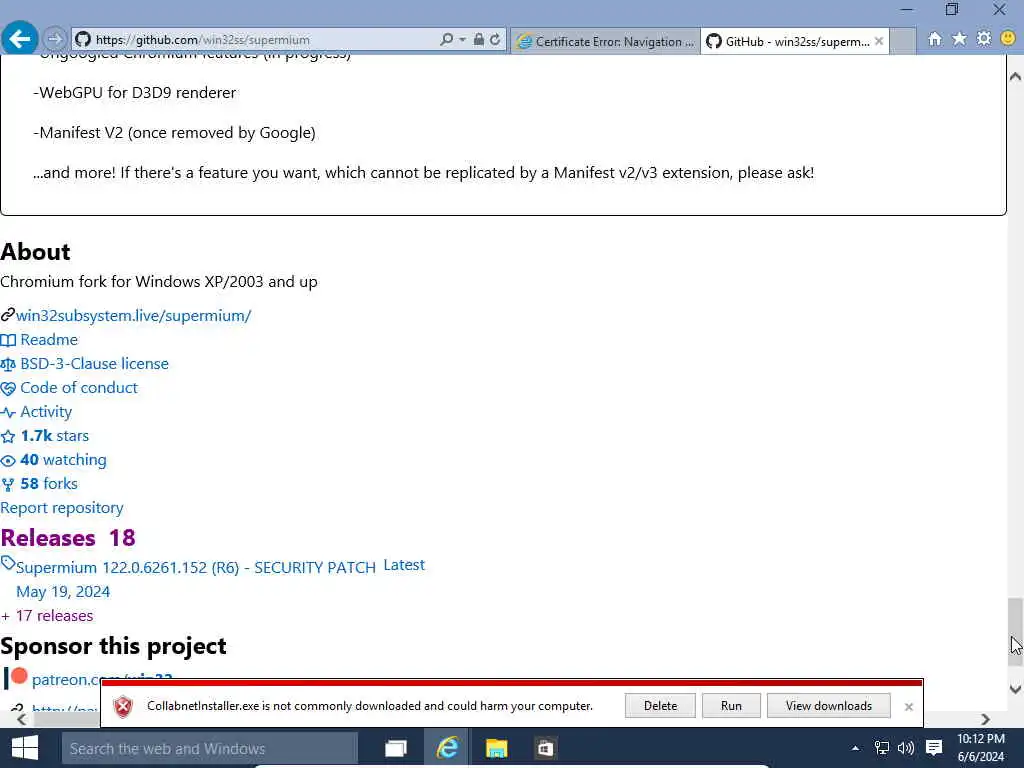Open the Releases 18 heading link
This screenshot has width=1024, height=768.
click(x=68, y=538)
